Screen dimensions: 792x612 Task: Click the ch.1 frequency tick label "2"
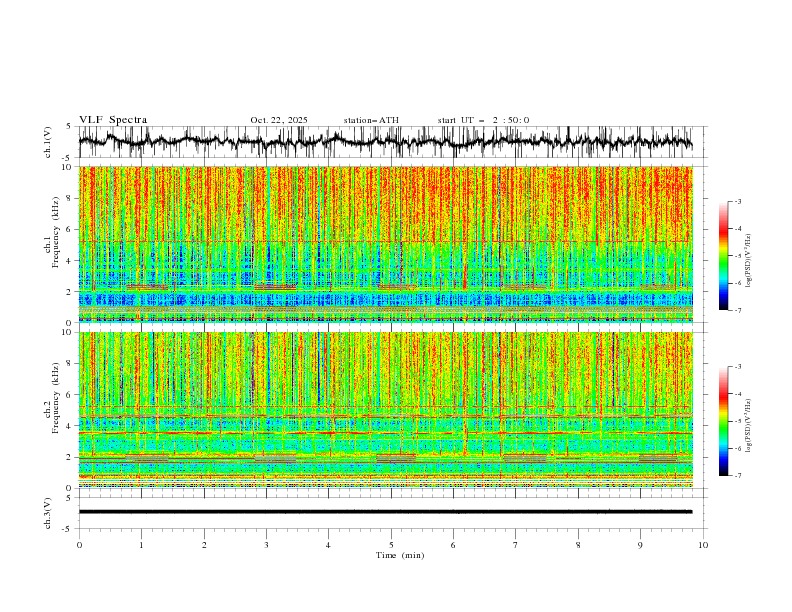click(69, 291)
